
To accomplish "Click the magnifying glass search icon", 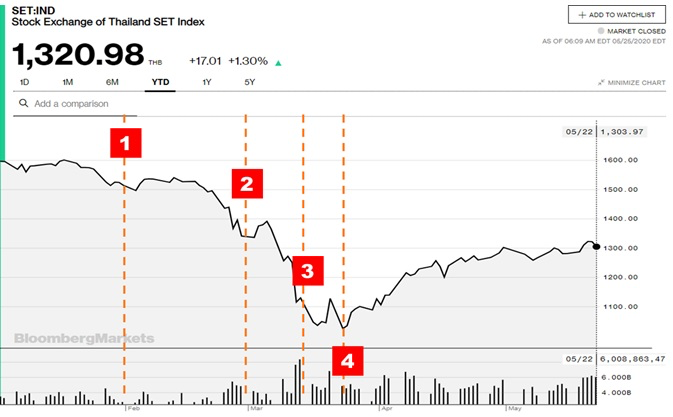I will (x=24, y=103).
